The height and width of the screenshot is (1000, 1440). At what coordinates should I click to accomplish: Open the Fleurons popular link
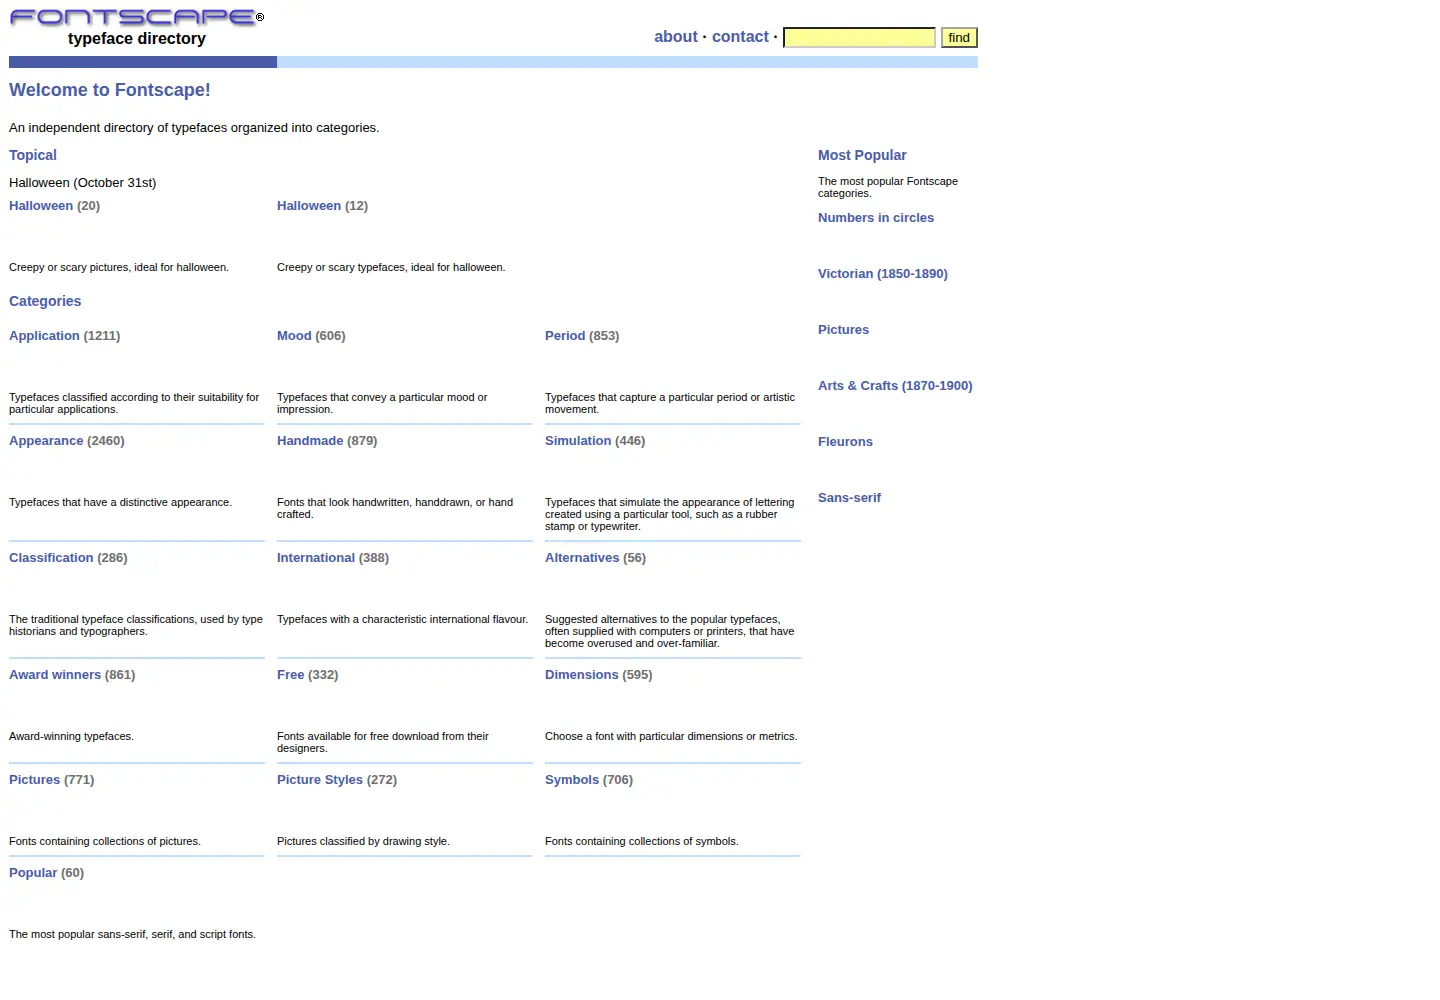coord(845,442)
